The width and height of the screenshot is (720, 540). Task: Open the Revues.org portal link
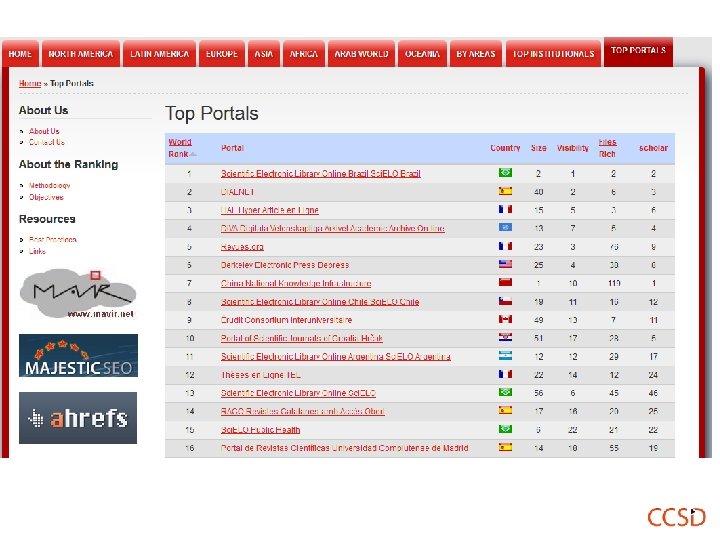(x=242, y=247)
